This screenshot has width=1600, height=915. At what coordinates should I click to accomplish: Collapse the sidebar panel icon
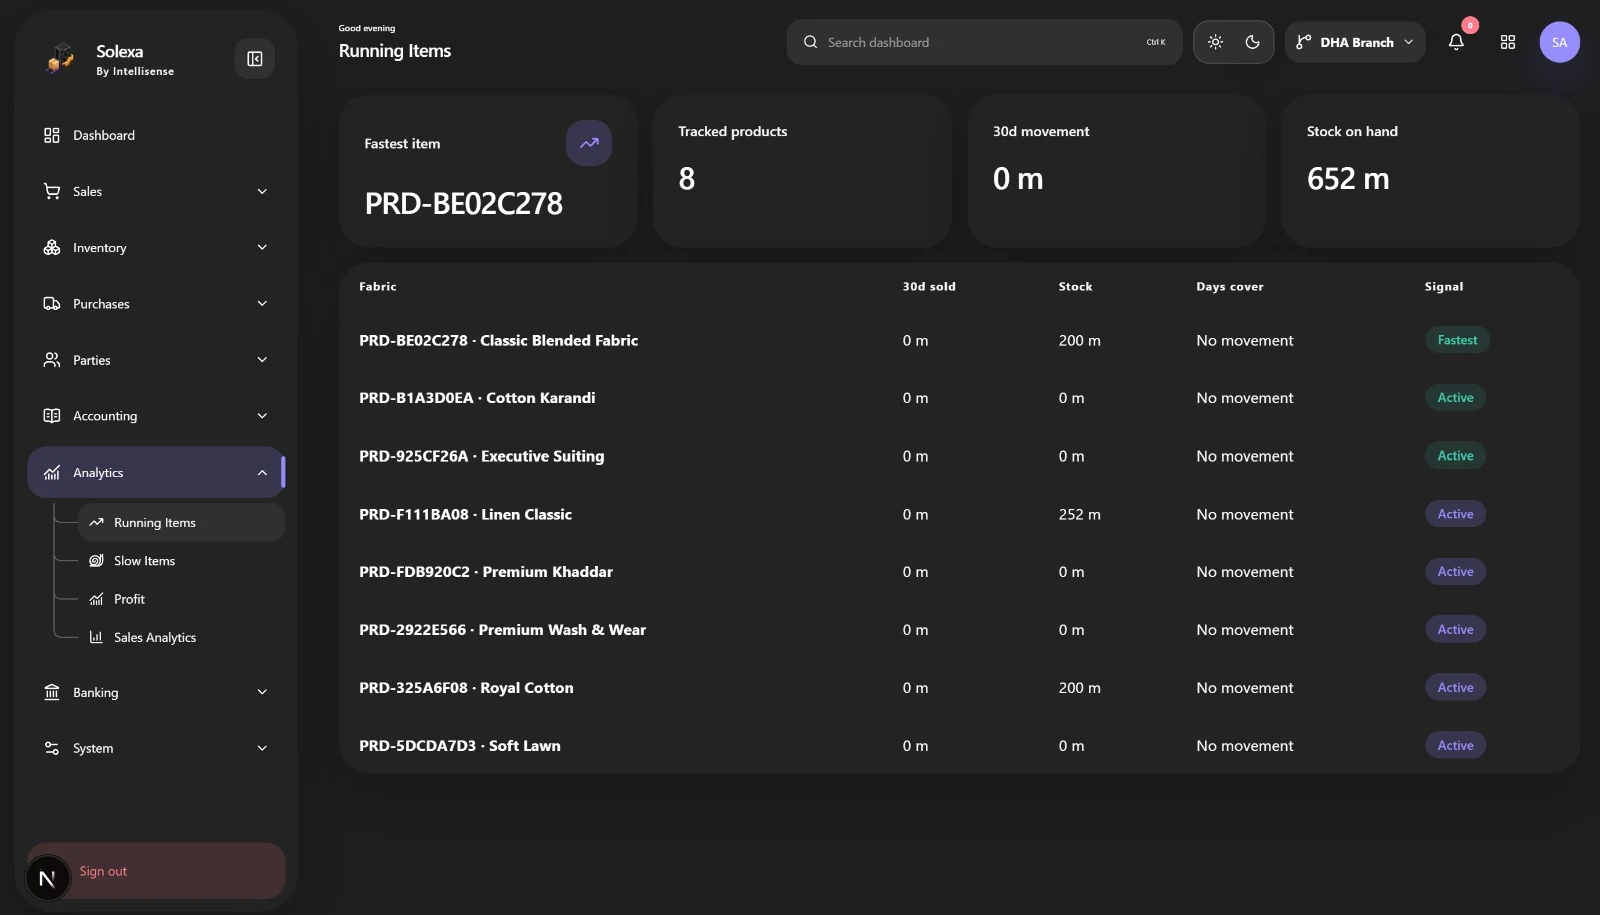[255, 59]
